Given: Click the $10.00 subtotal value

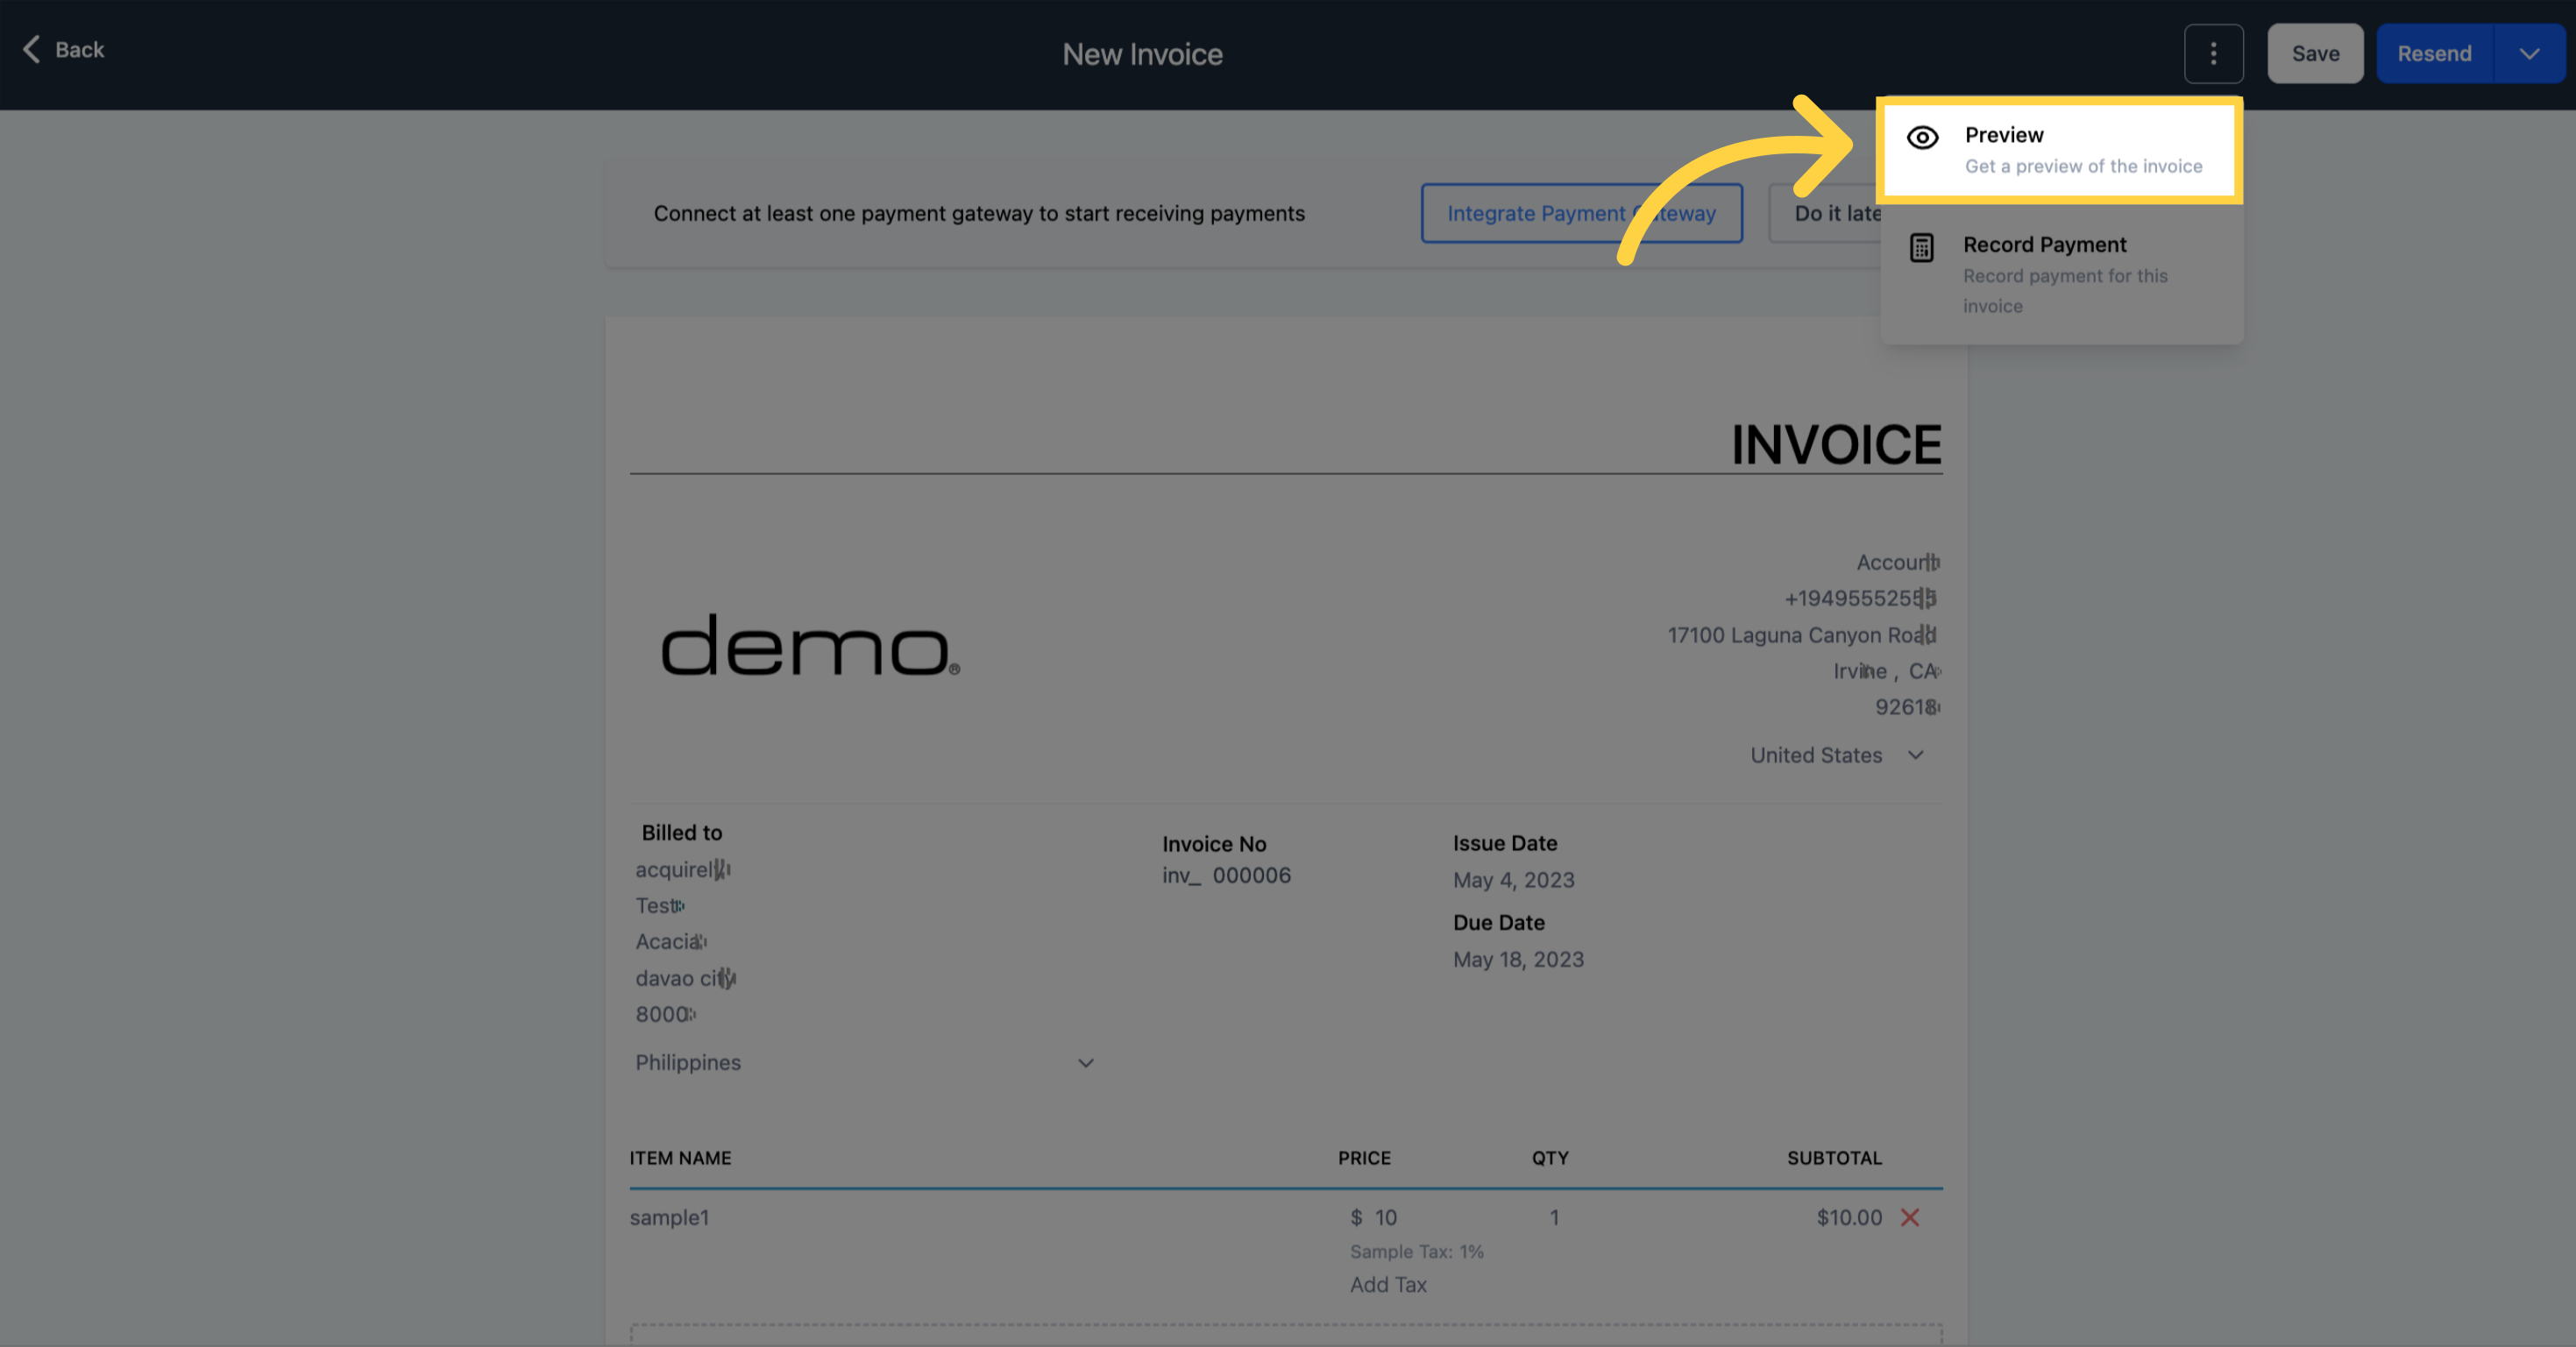Looking at the screenshot, I should 1849,1218.
